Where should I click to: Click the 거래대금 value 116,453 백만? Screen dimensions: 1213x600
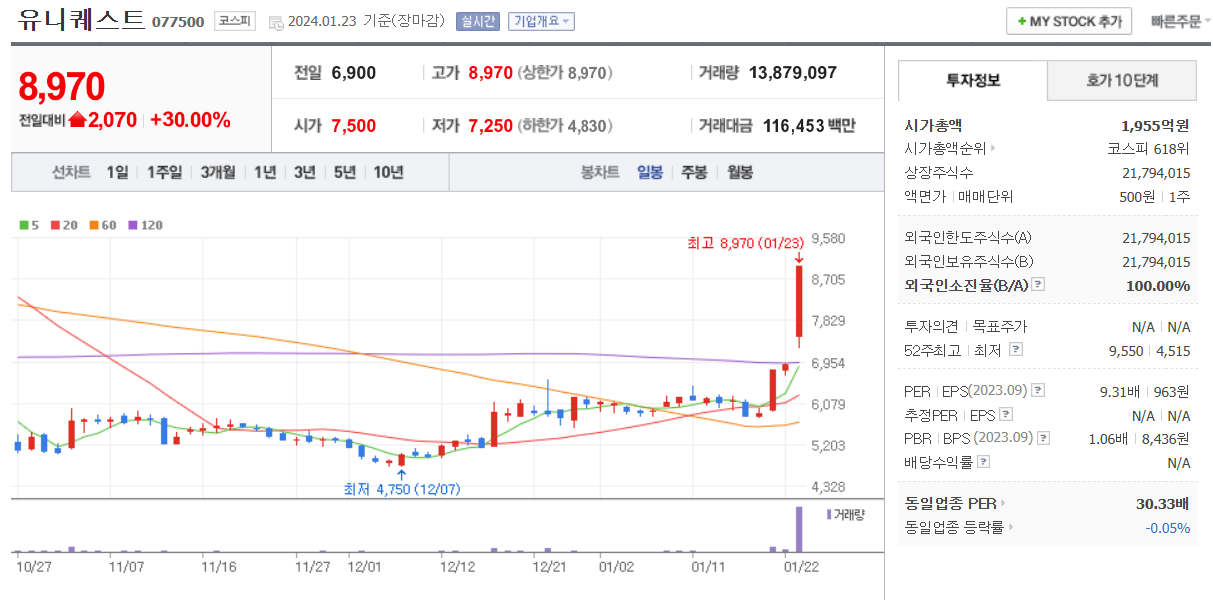(x=809, y=125)
